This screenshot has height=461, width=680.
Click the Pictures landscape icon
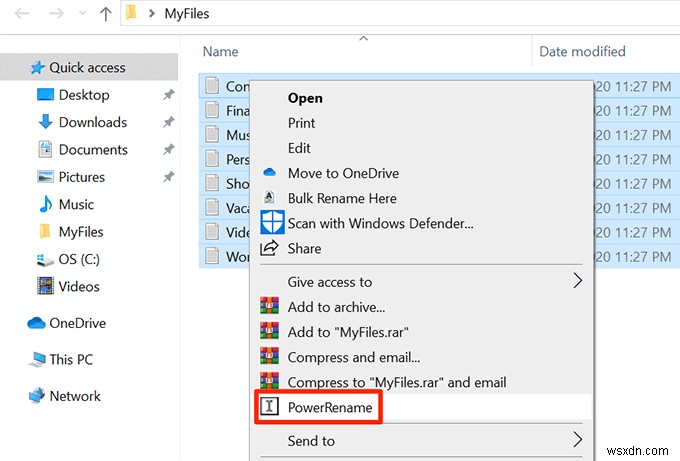[46, 177]
